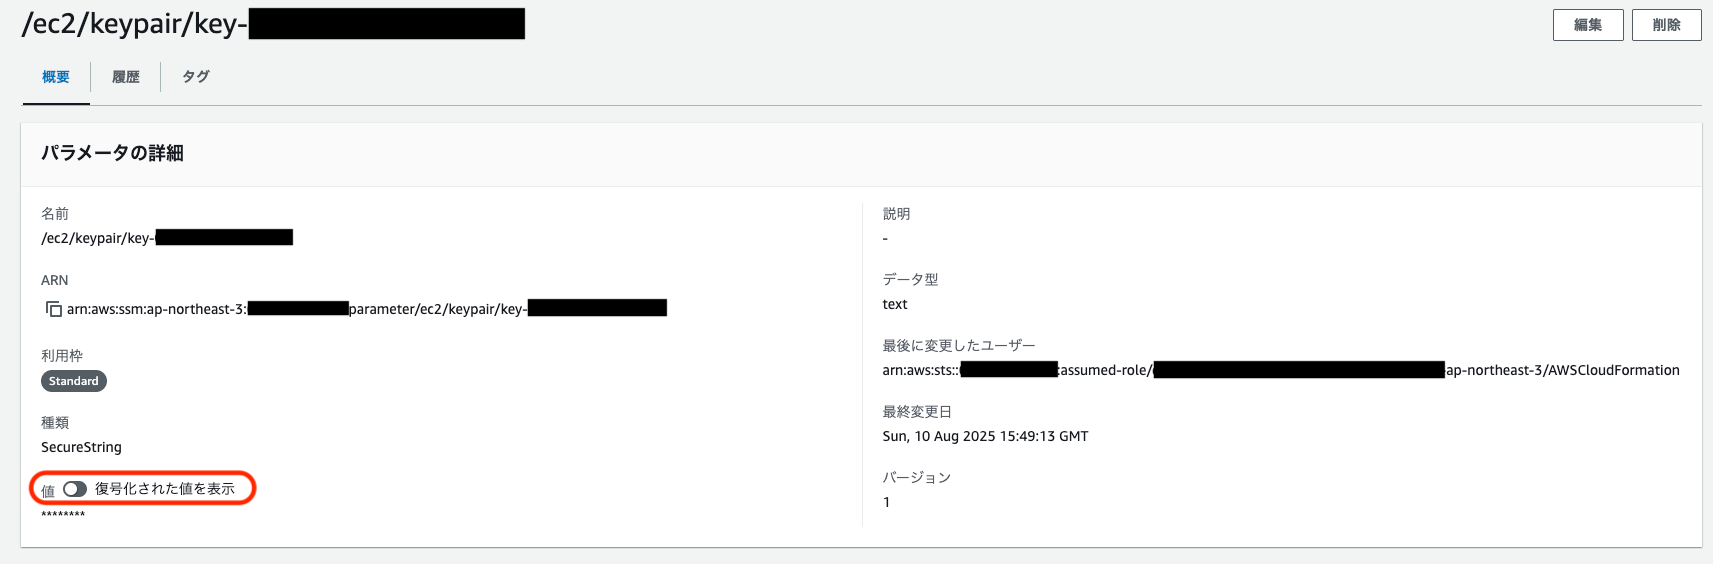Click the 利用枠 field label

(x=62, y=356)
